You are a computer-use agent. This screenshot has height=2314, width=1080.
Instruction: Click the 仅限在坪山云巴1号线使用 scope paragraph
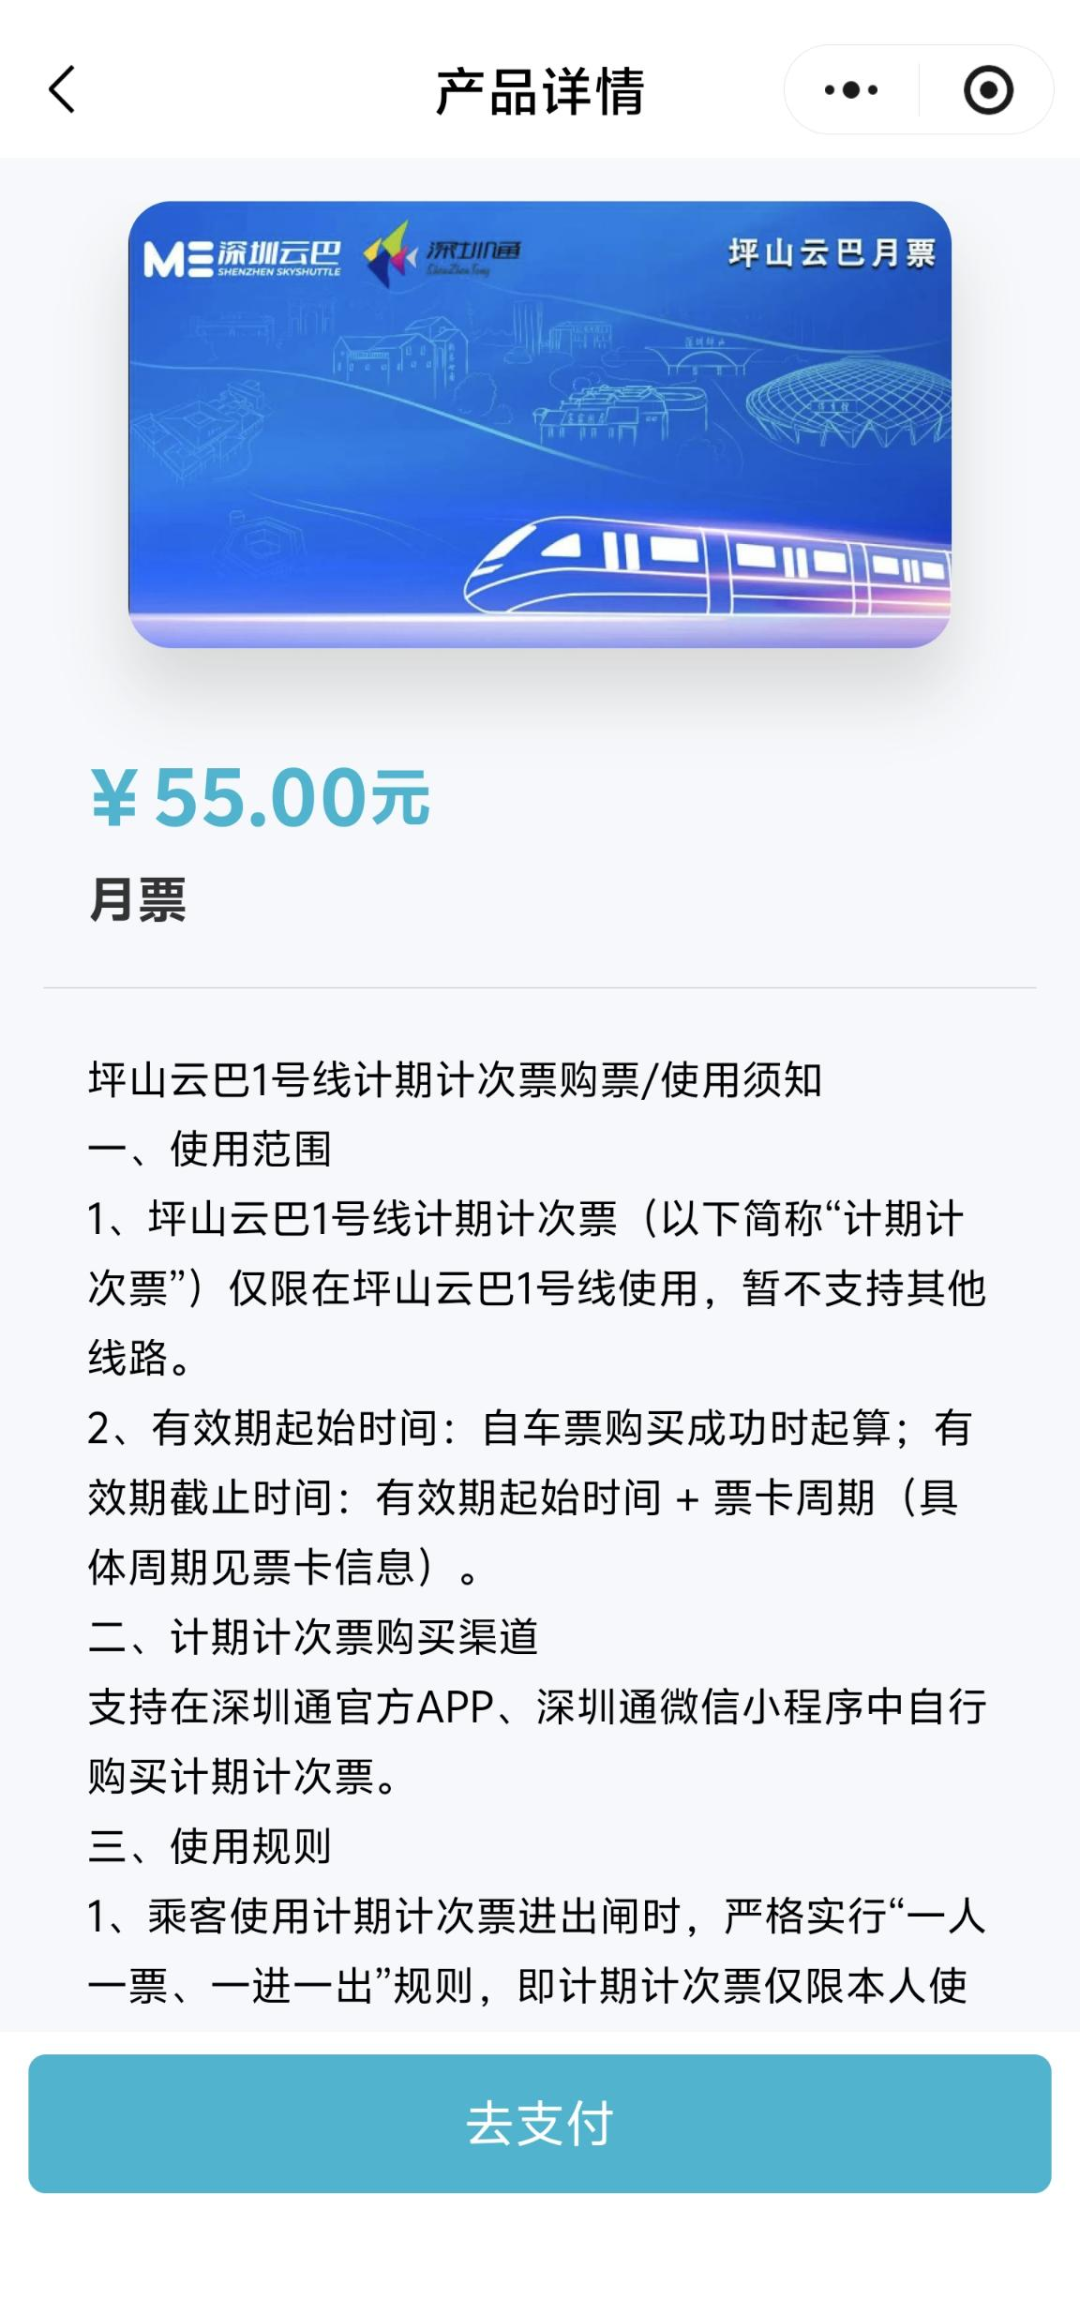[537, 1288]
